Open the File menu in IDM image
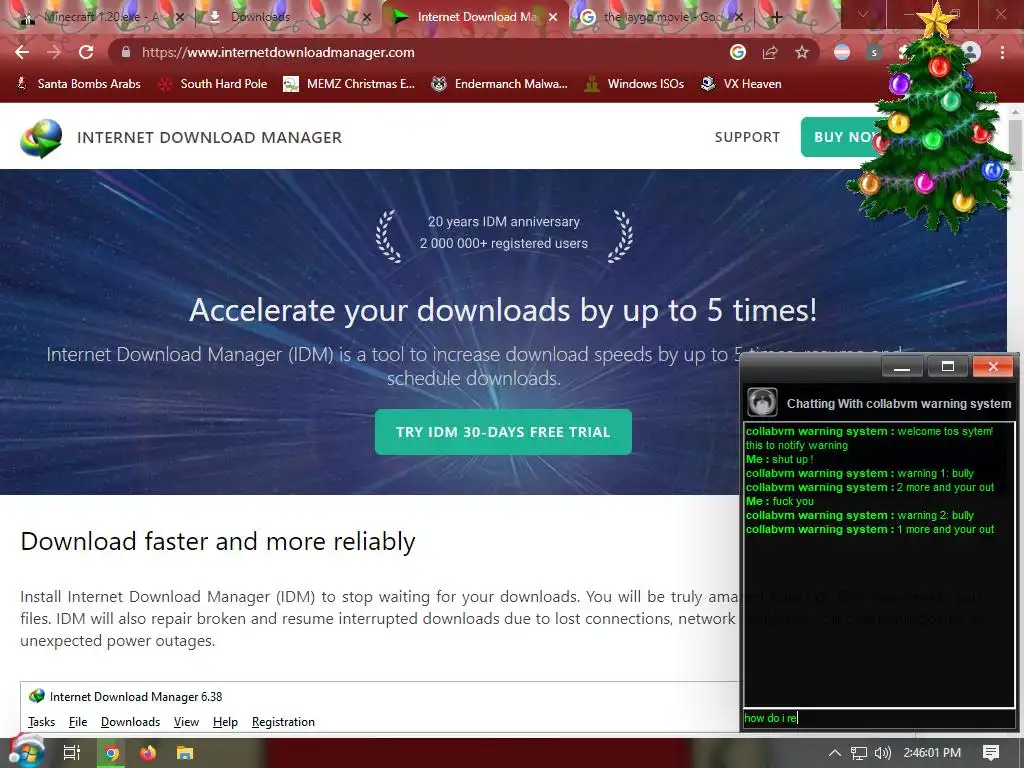This screenshot has height=768, width=1024. (78, 722)
